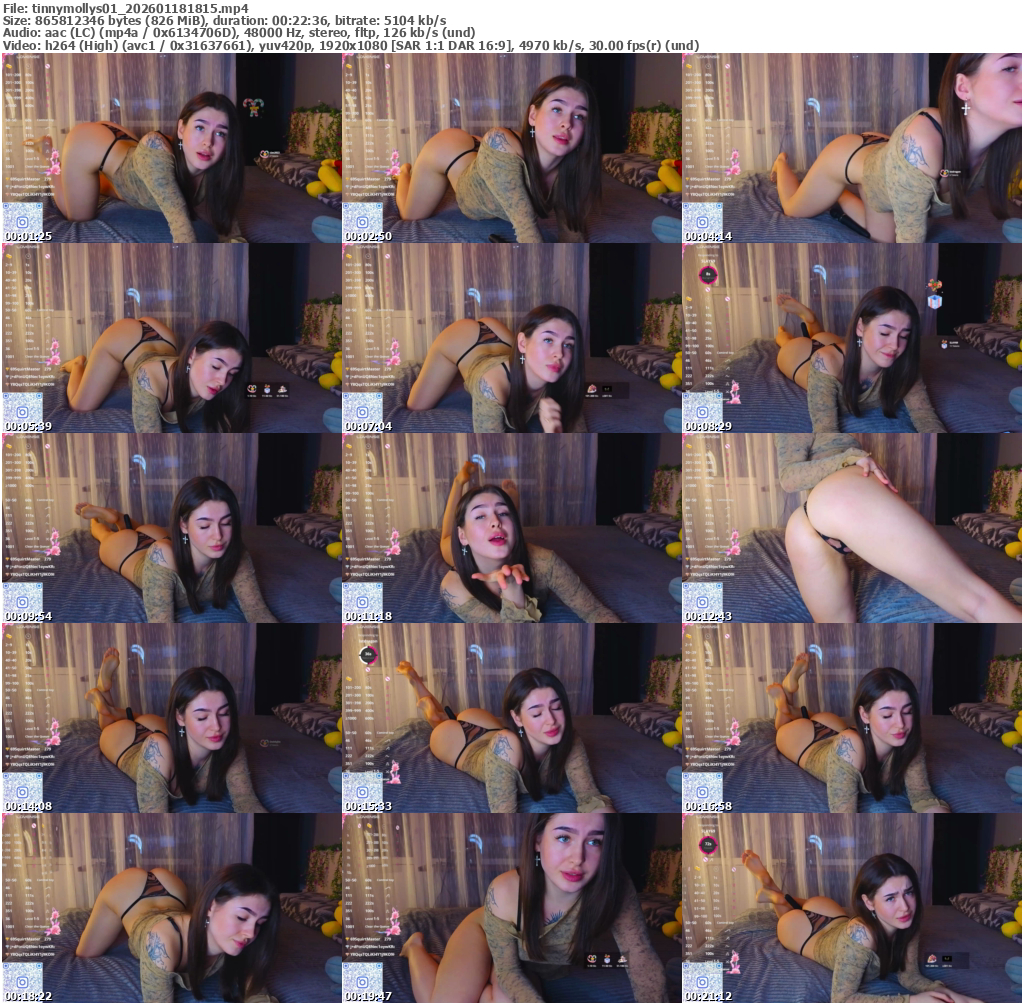Click the Instagram QR icon in the 00:16:58 frame
The width and height of the screenshot is (1024, 1003).
pos(702,790)
